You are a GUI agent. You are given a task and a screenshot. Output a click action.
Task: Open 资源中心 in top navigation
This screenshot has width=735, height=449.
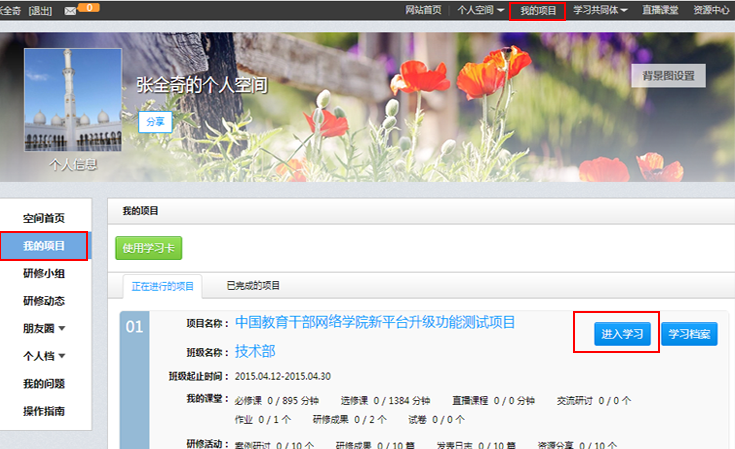(712, 10)
